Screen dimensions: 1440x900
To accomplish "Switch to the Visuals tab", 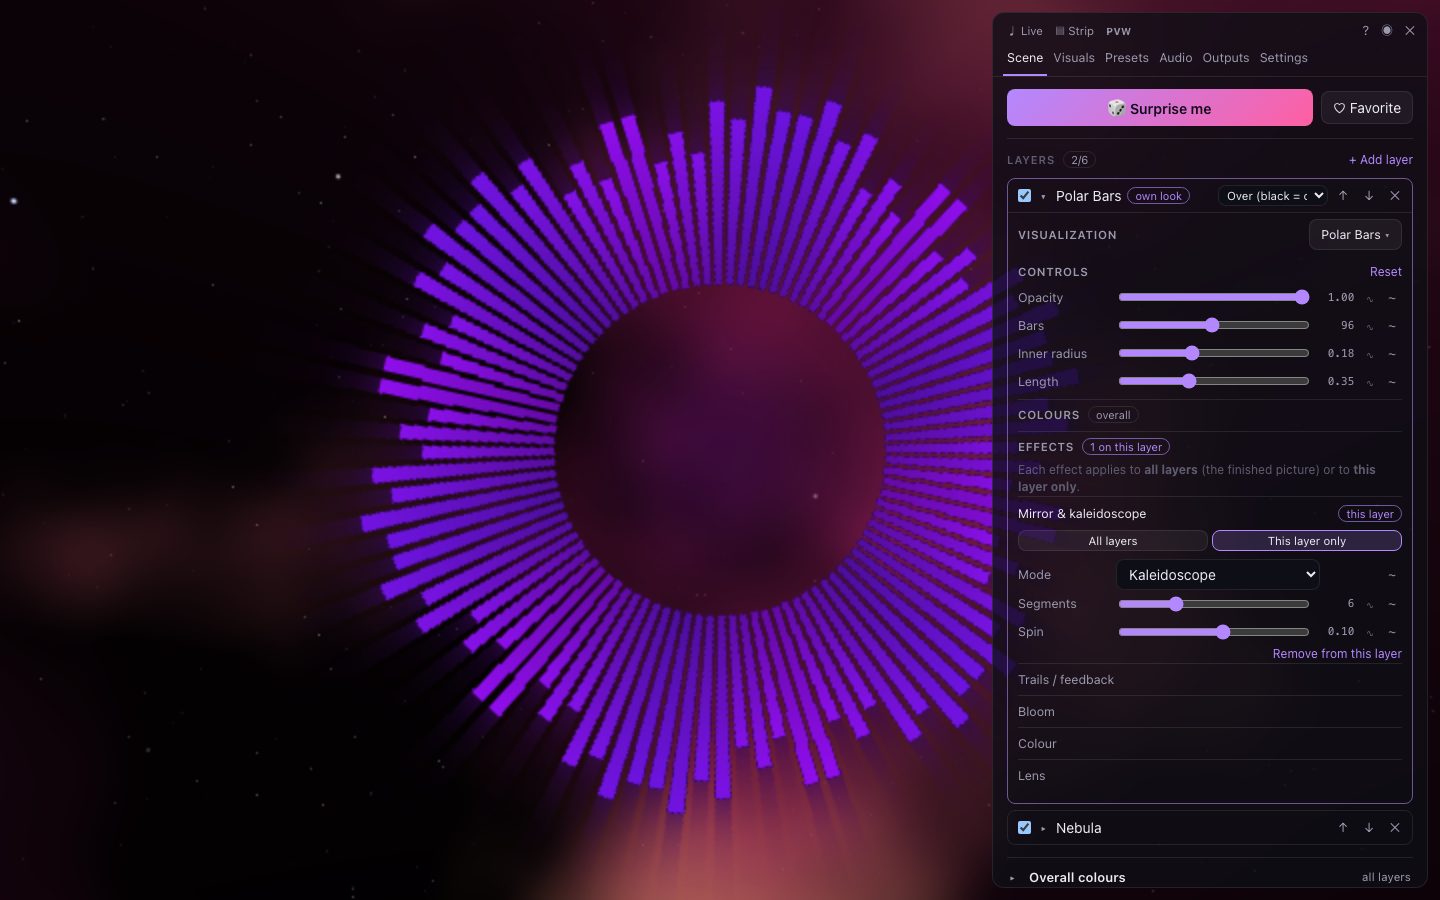I will click(x=1074, y=58).
